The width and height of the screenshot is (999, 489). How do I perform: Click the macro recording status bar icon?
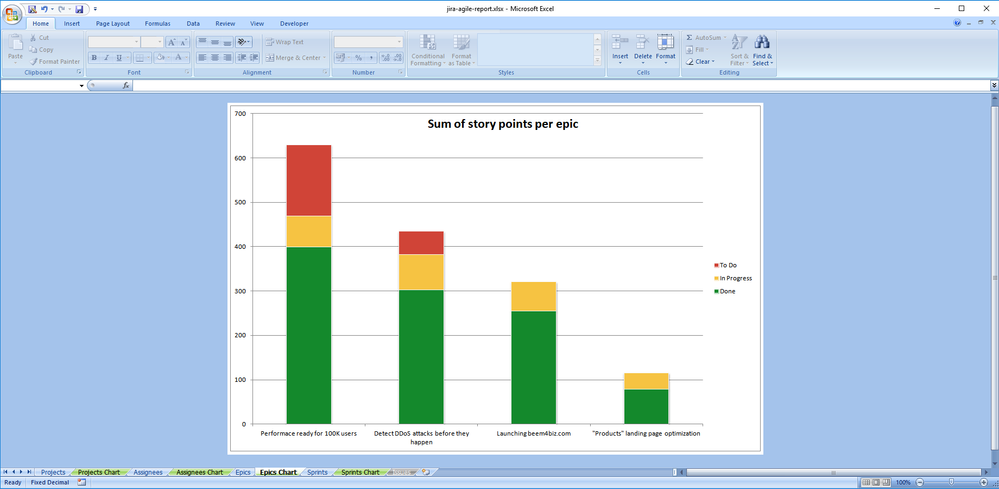(82, 482)
